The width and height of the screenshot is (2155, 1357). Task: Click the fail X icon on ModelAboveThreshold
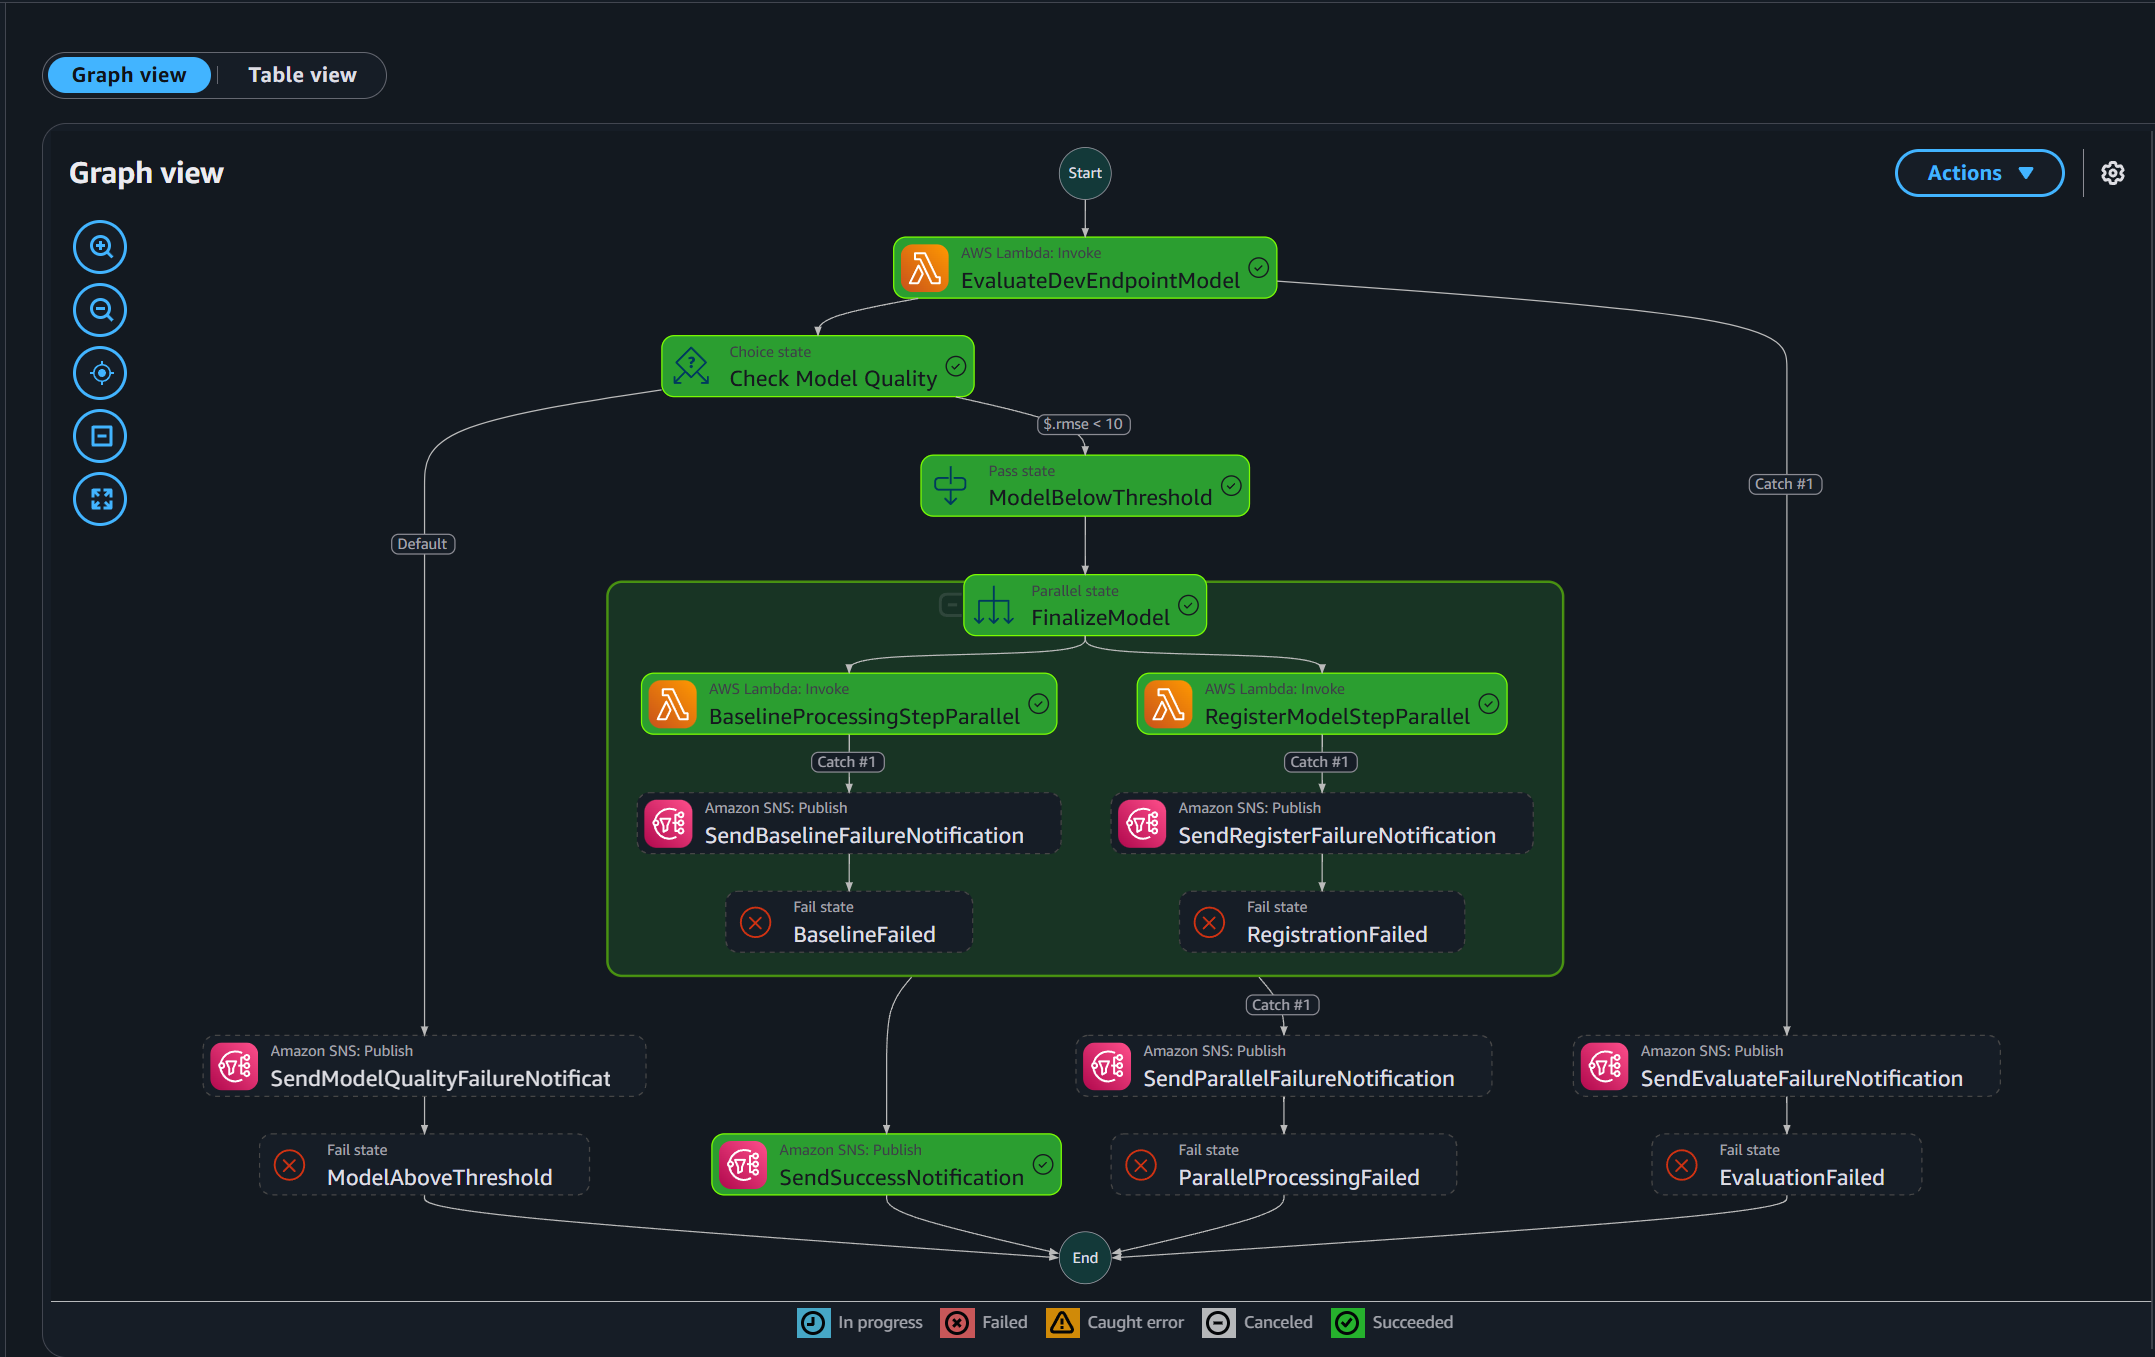(x=289, y=1165)
